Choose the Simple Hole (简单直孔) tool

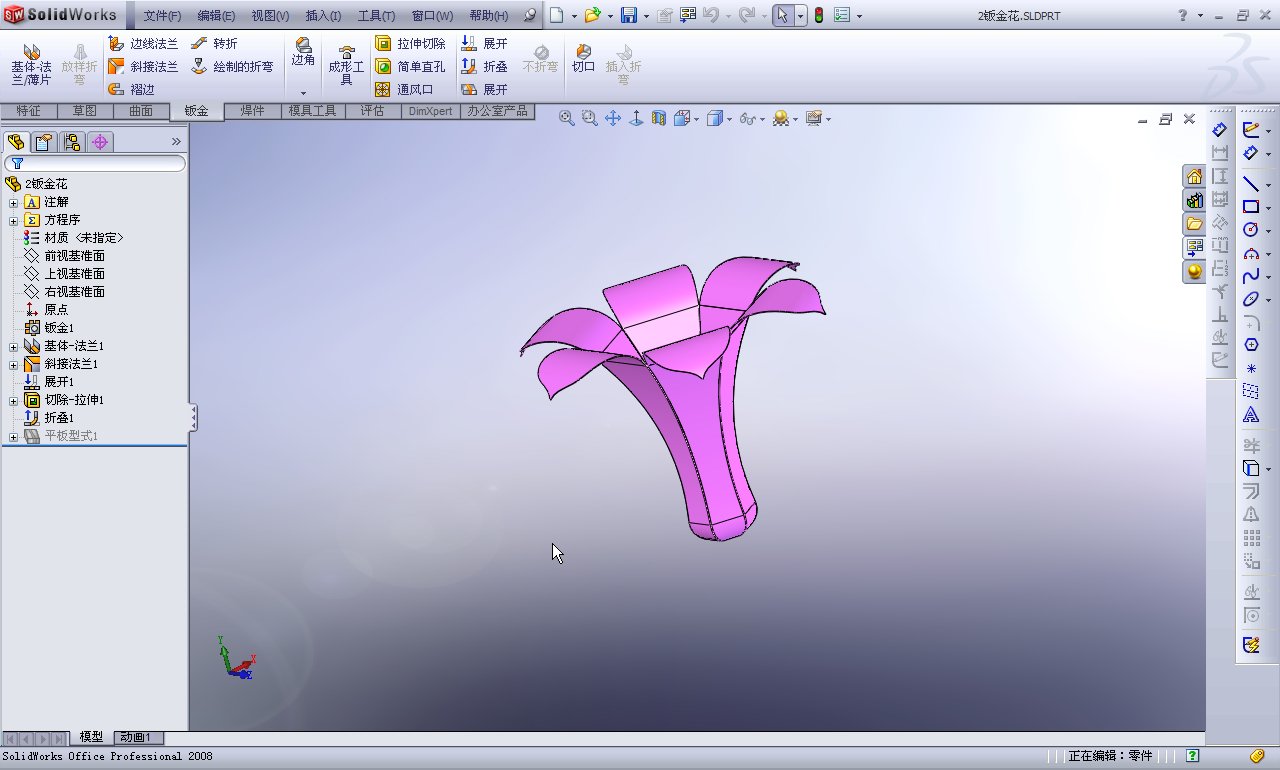pyautogui.click(x=410, y=67)
